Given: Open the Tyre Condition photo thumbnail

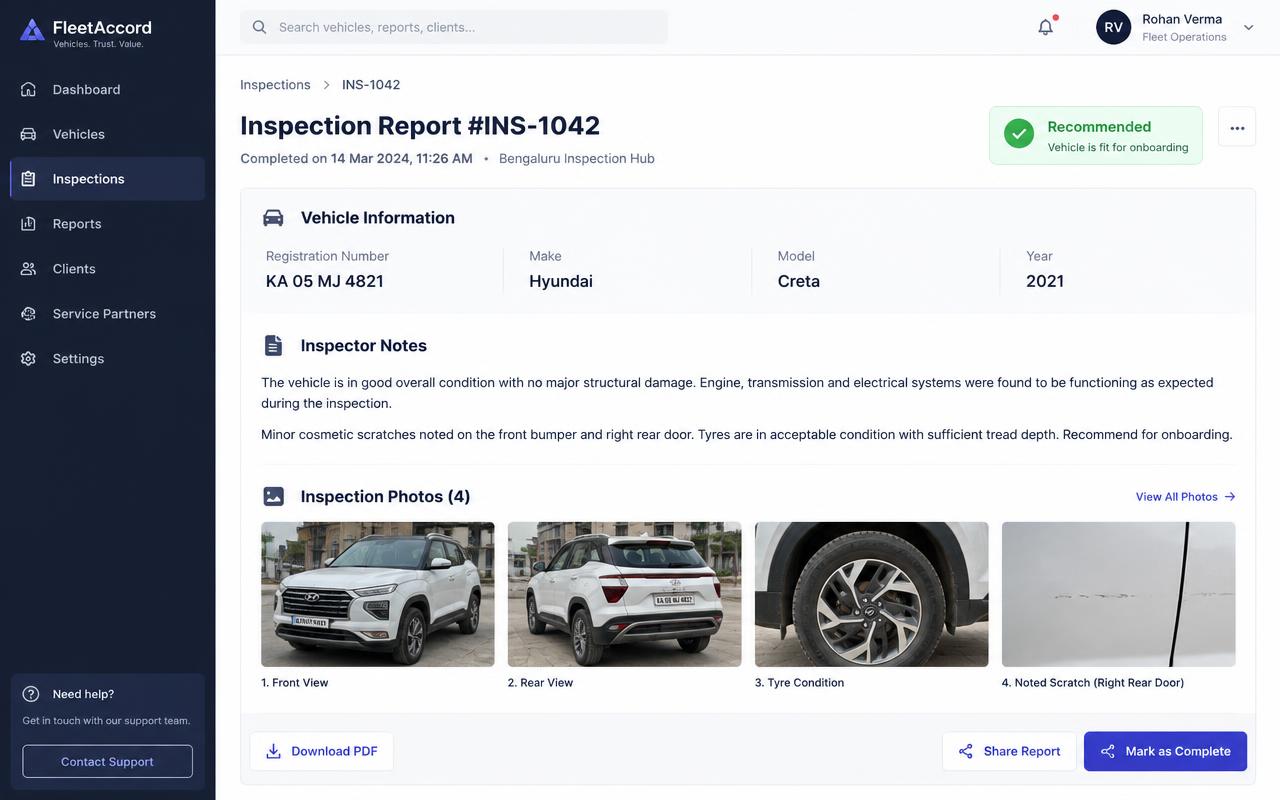Looking at the screenshot, I should (872, 594).
